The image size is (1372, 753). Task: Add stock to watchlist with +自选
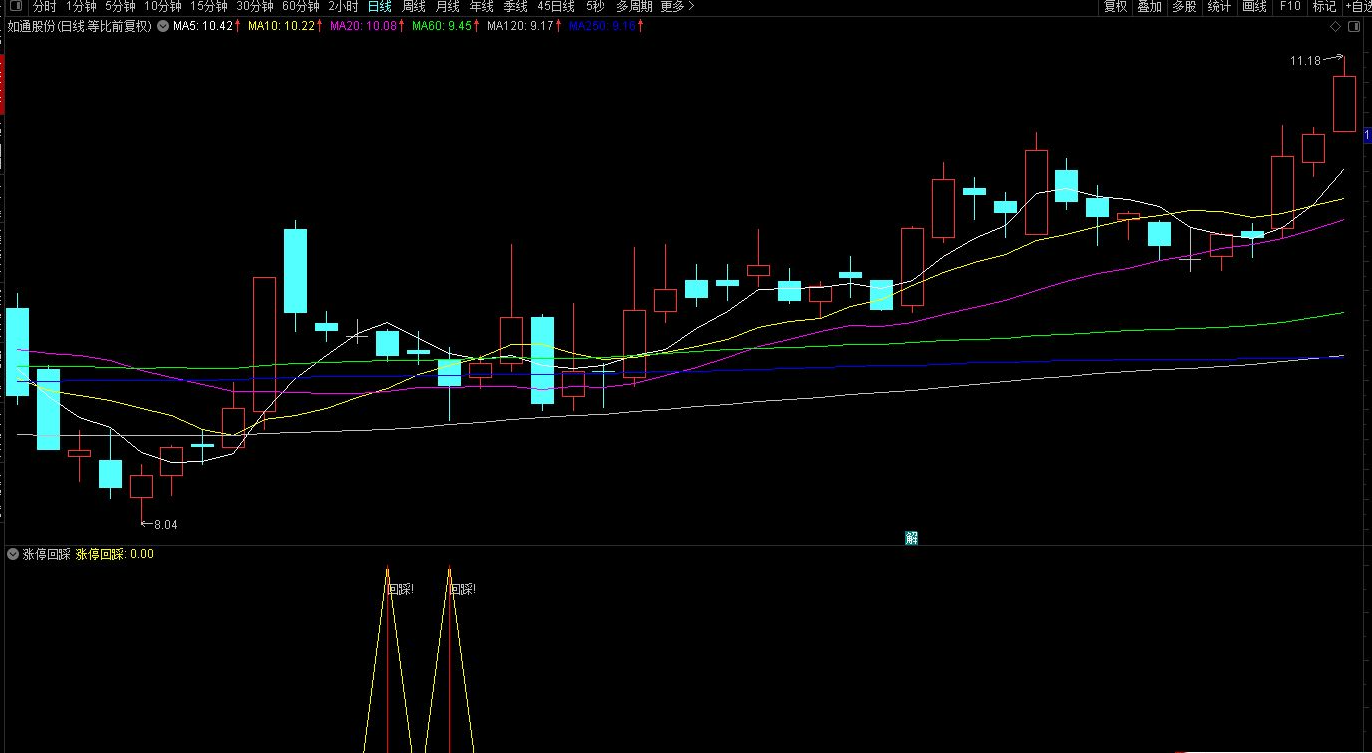(1357, 6)
